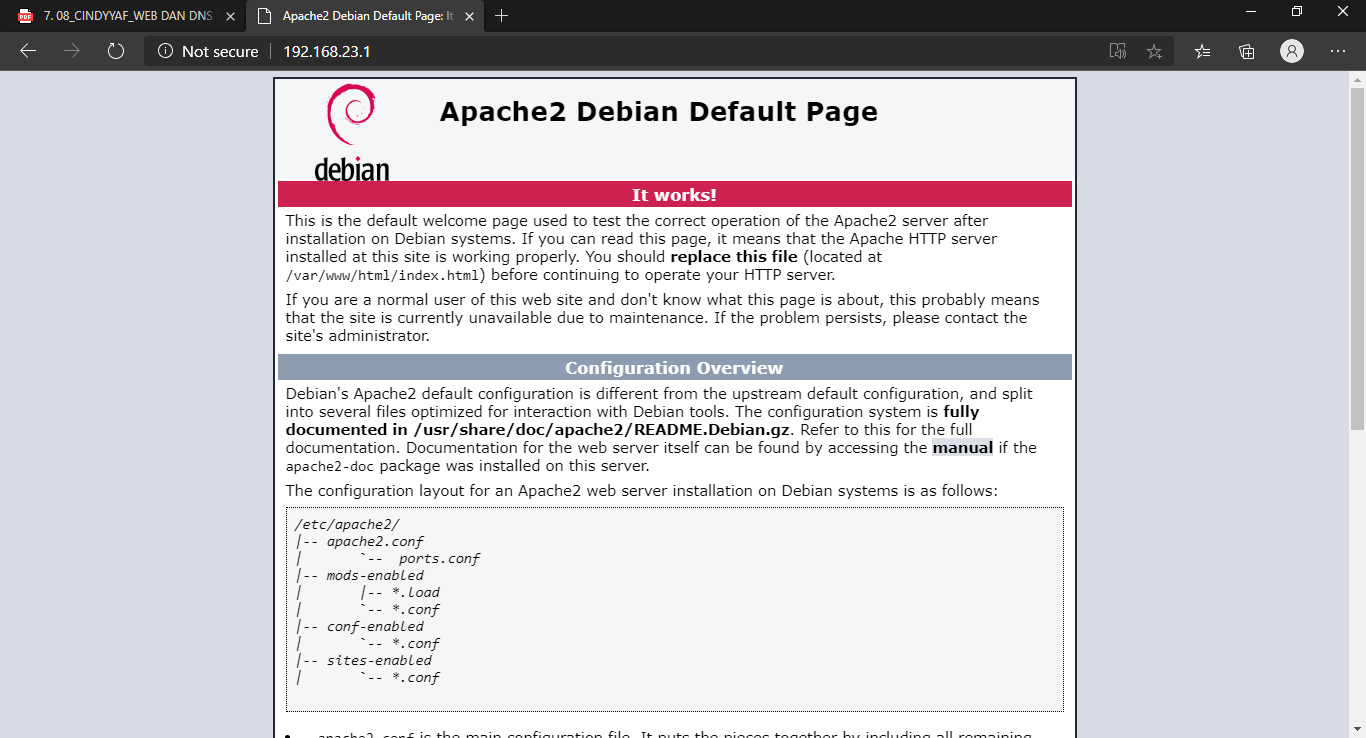The image size is (1366, 738).
Task: Open the Favorites list icon
Action: tap(1203, 51)
